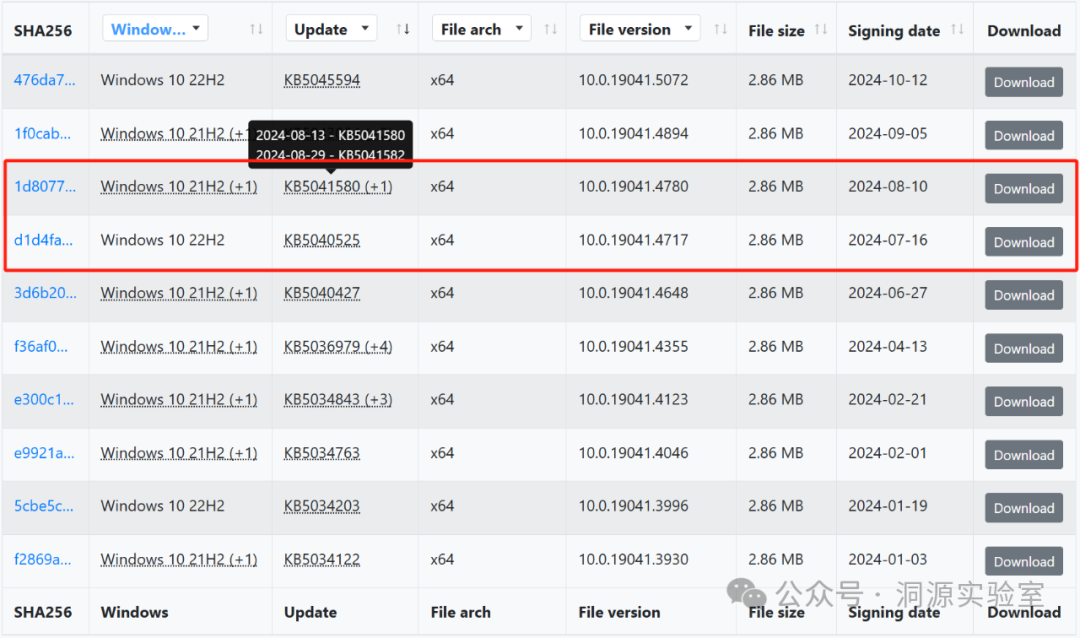1080x638 pixels.
Task: Open SHA256 hash link 3d6b20...
Action: (x=45, y=293)
